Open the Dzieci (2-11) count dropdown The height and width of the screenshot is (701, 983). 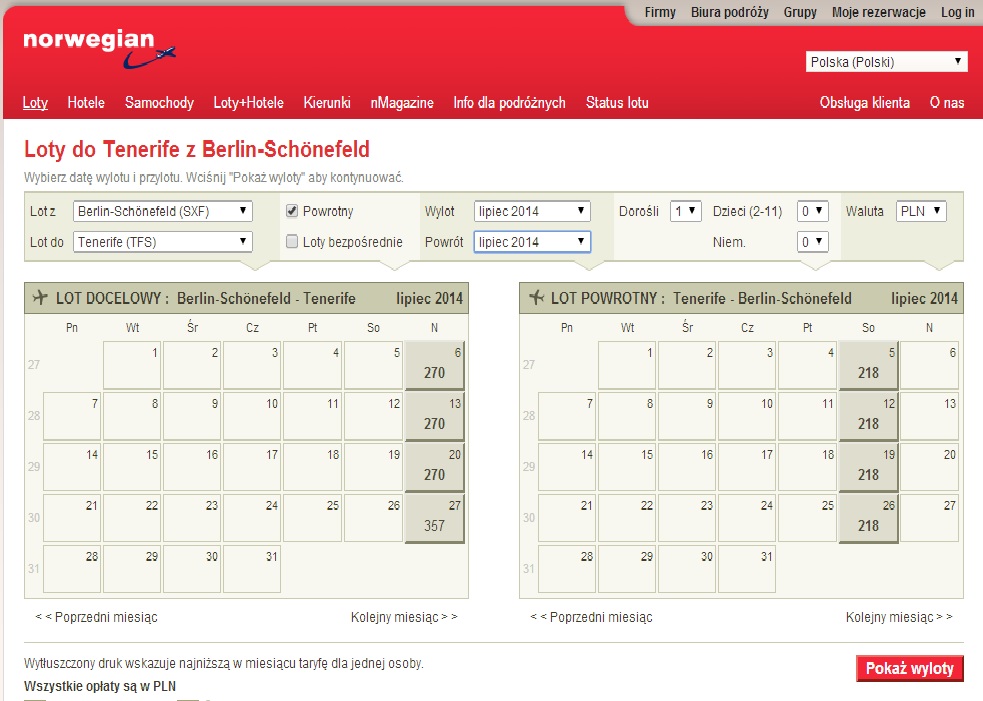click(x=812, y=211)
